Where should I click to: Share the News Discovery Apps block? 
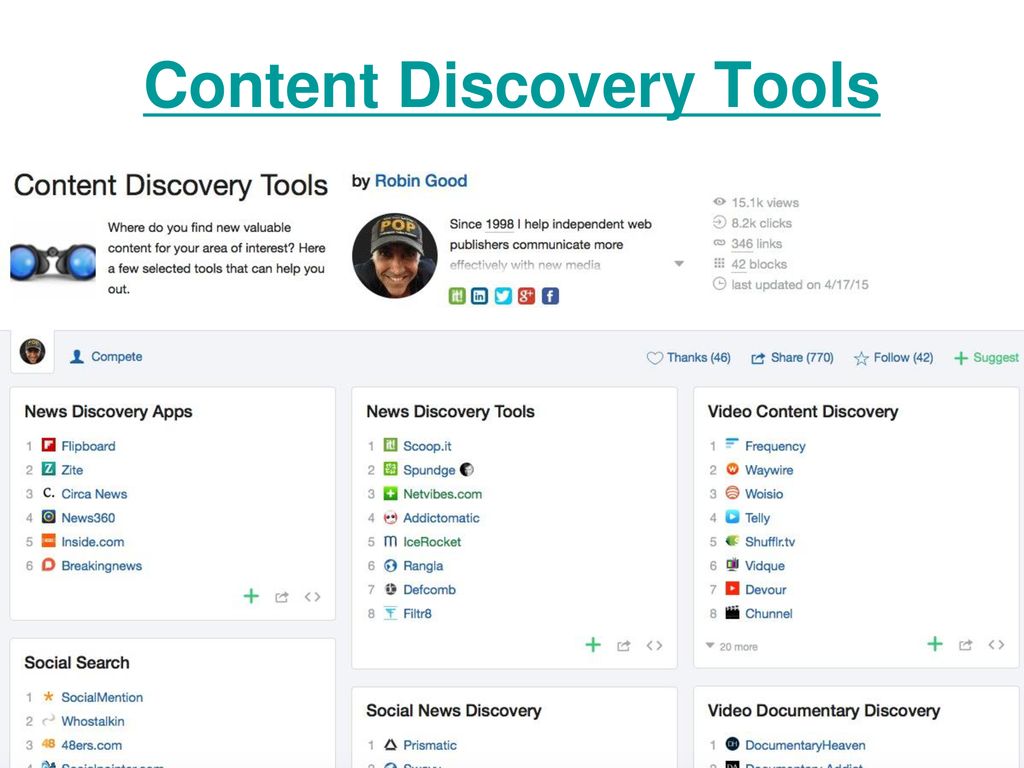281,597
